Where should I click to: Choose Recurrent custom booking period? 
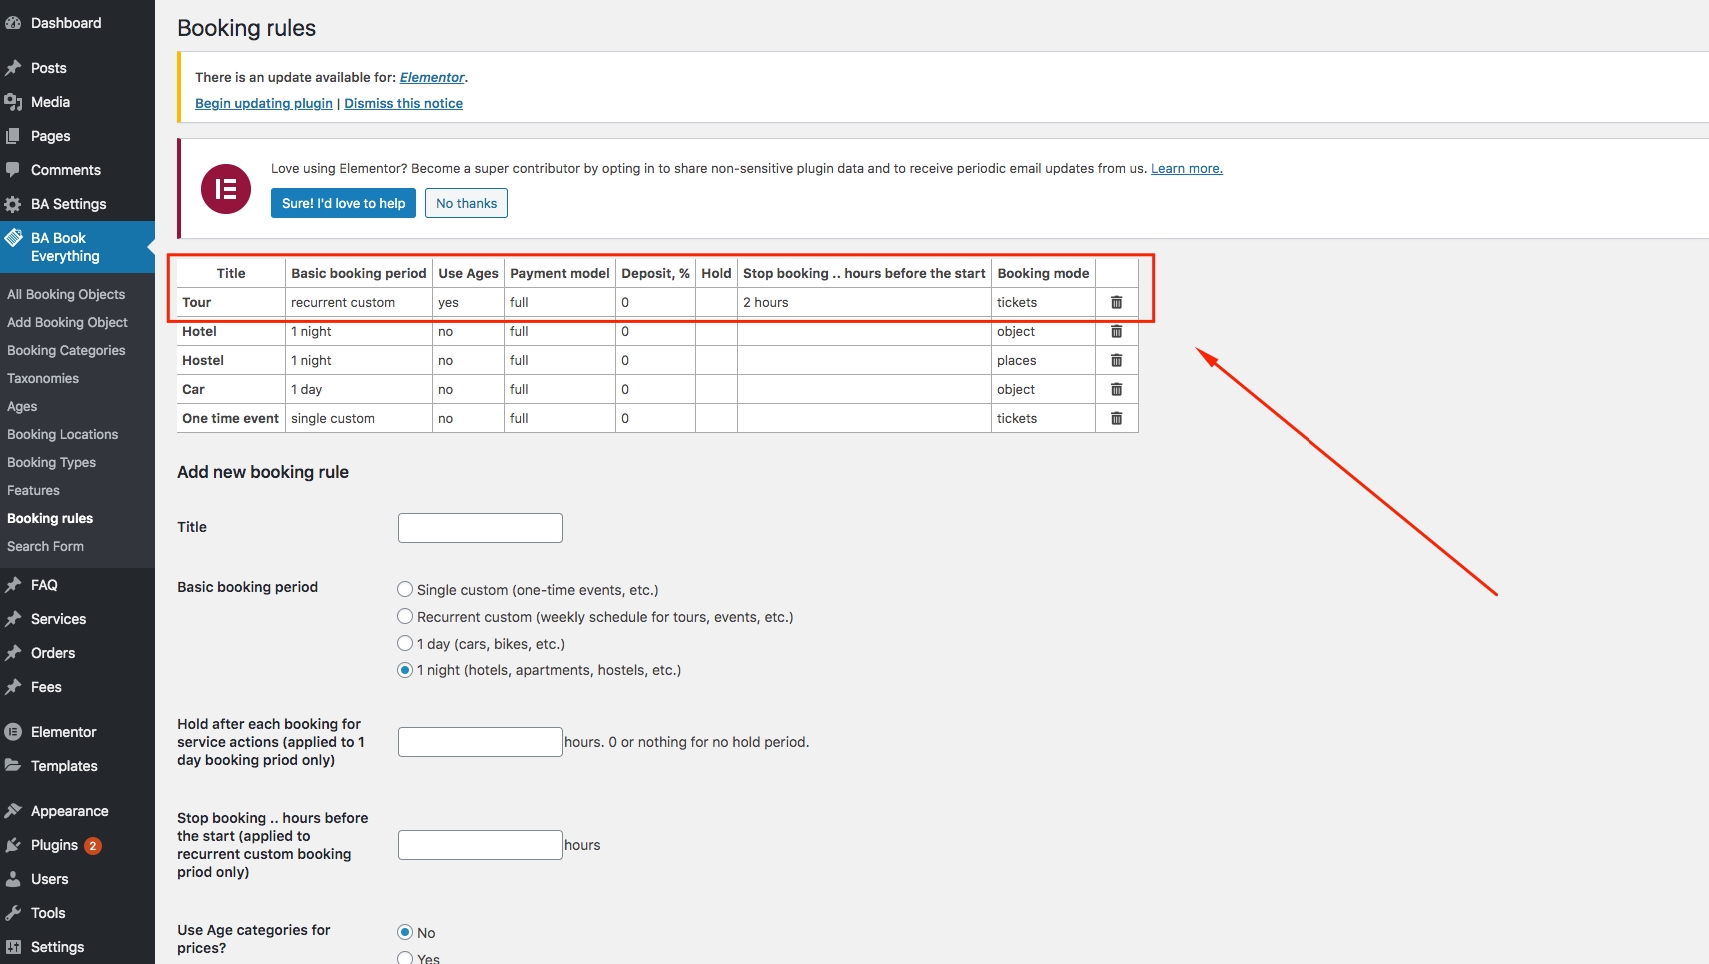(405, 617)
